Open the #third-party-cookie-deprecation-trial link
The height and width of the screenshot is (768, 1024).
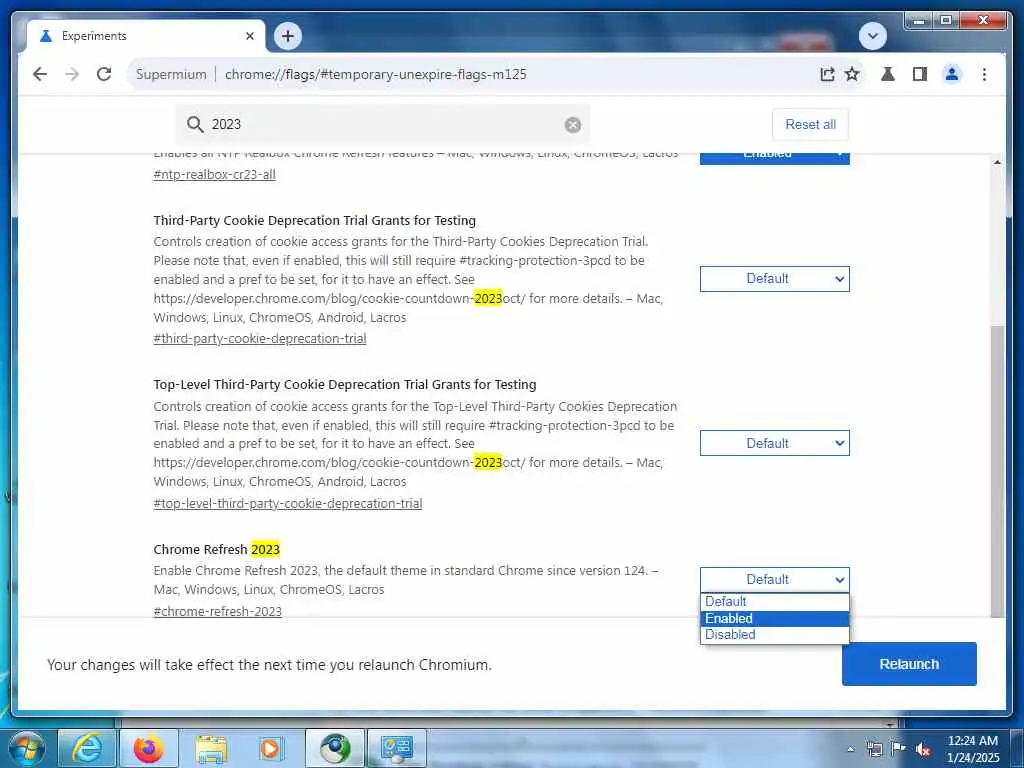pyautogui.click(x=259, y=338)
